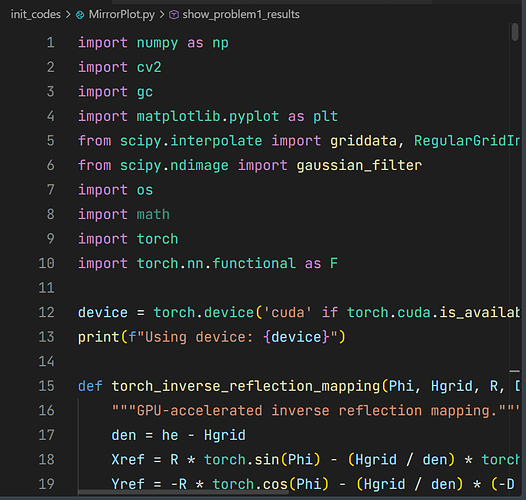Screen dimensions: 526x500
Task: Expand the chevron after MirrorPlot.py breadcrumb
Action: [x=162, y=15]
